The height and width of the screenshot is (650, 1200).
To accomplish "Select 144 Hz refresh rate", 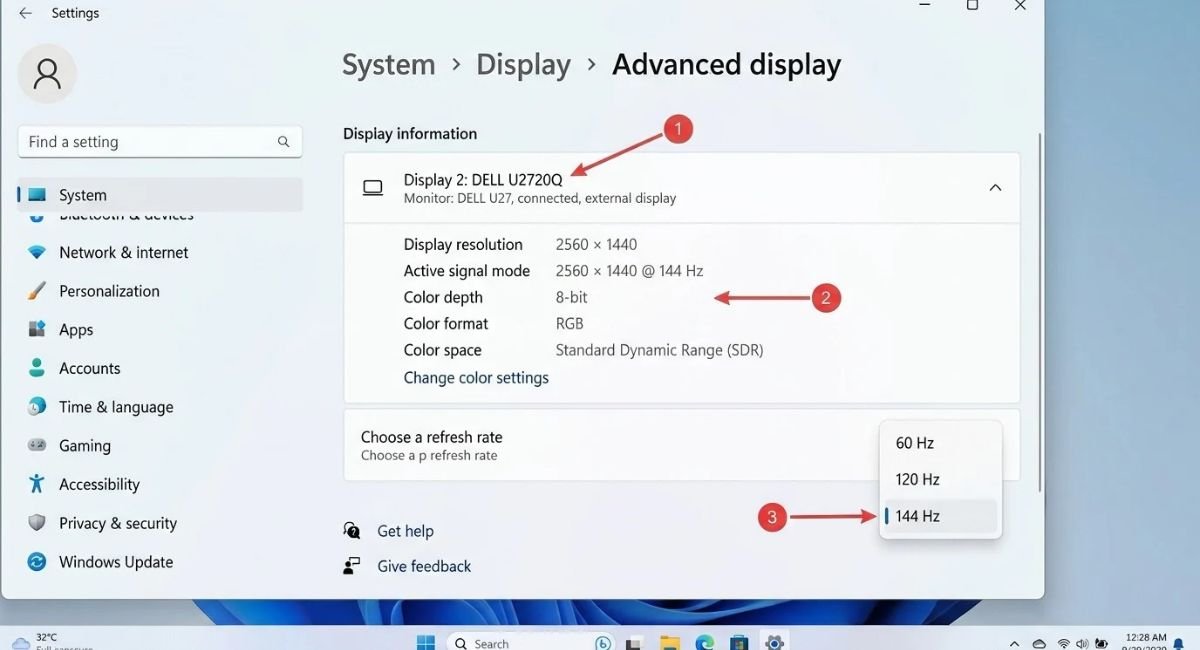I will tap(940, 516).
